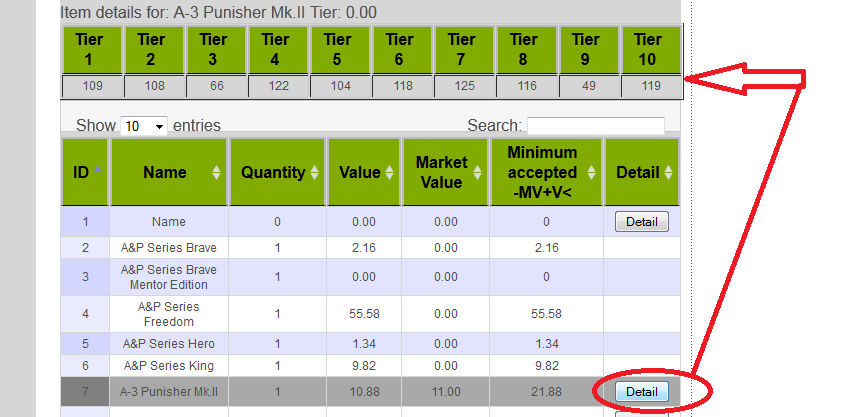Click Tier 7 count value 125
Image resolution: width=849 pixels, height=417 pixels.
click(x=464, y=86)
